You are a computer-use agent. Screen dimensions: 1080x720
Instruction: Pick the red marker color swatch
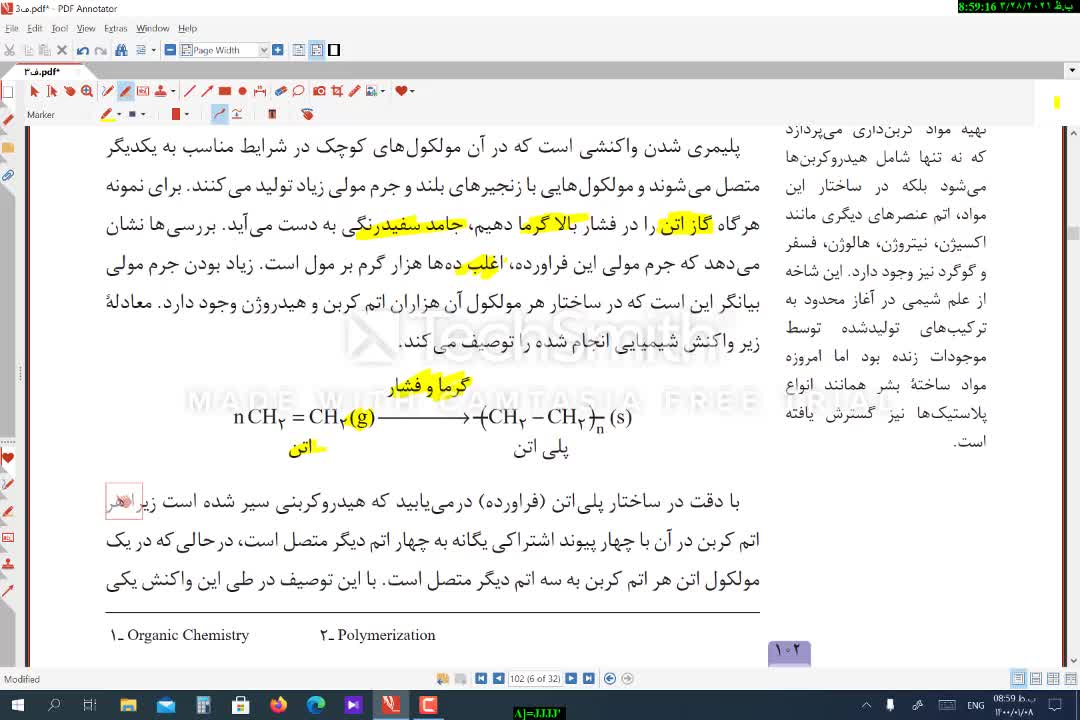(176, 114)
